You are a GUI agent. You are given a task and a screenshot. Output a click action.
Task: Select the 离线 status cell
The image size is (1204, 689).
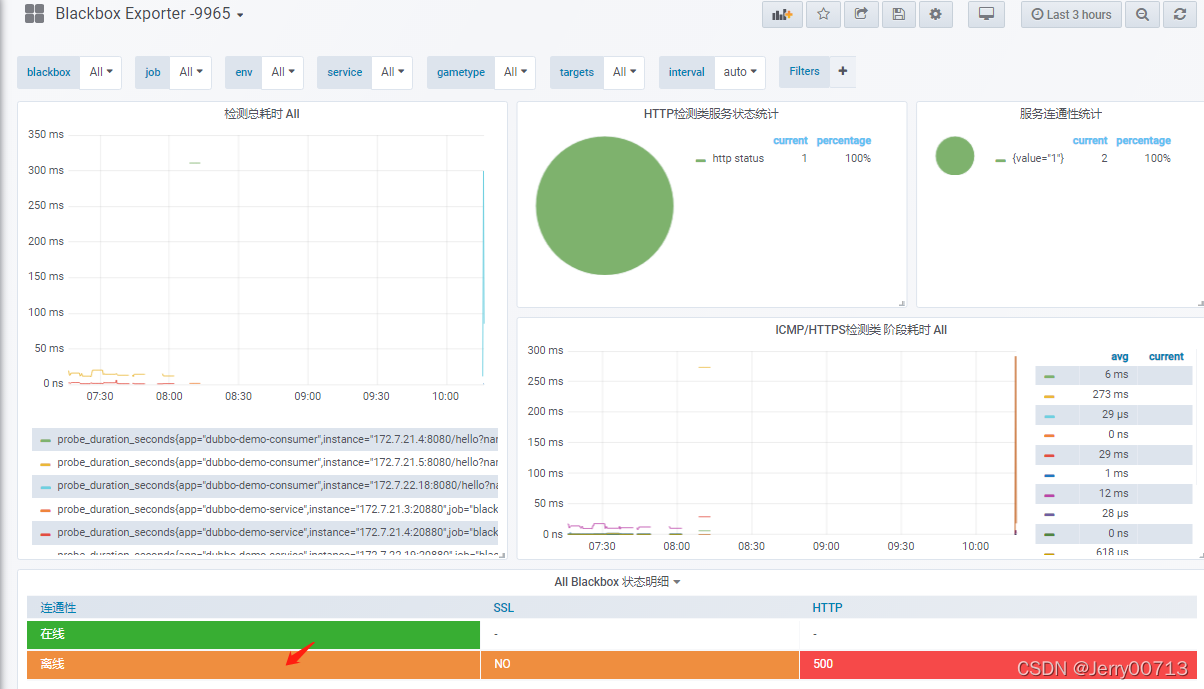(254, 664)
